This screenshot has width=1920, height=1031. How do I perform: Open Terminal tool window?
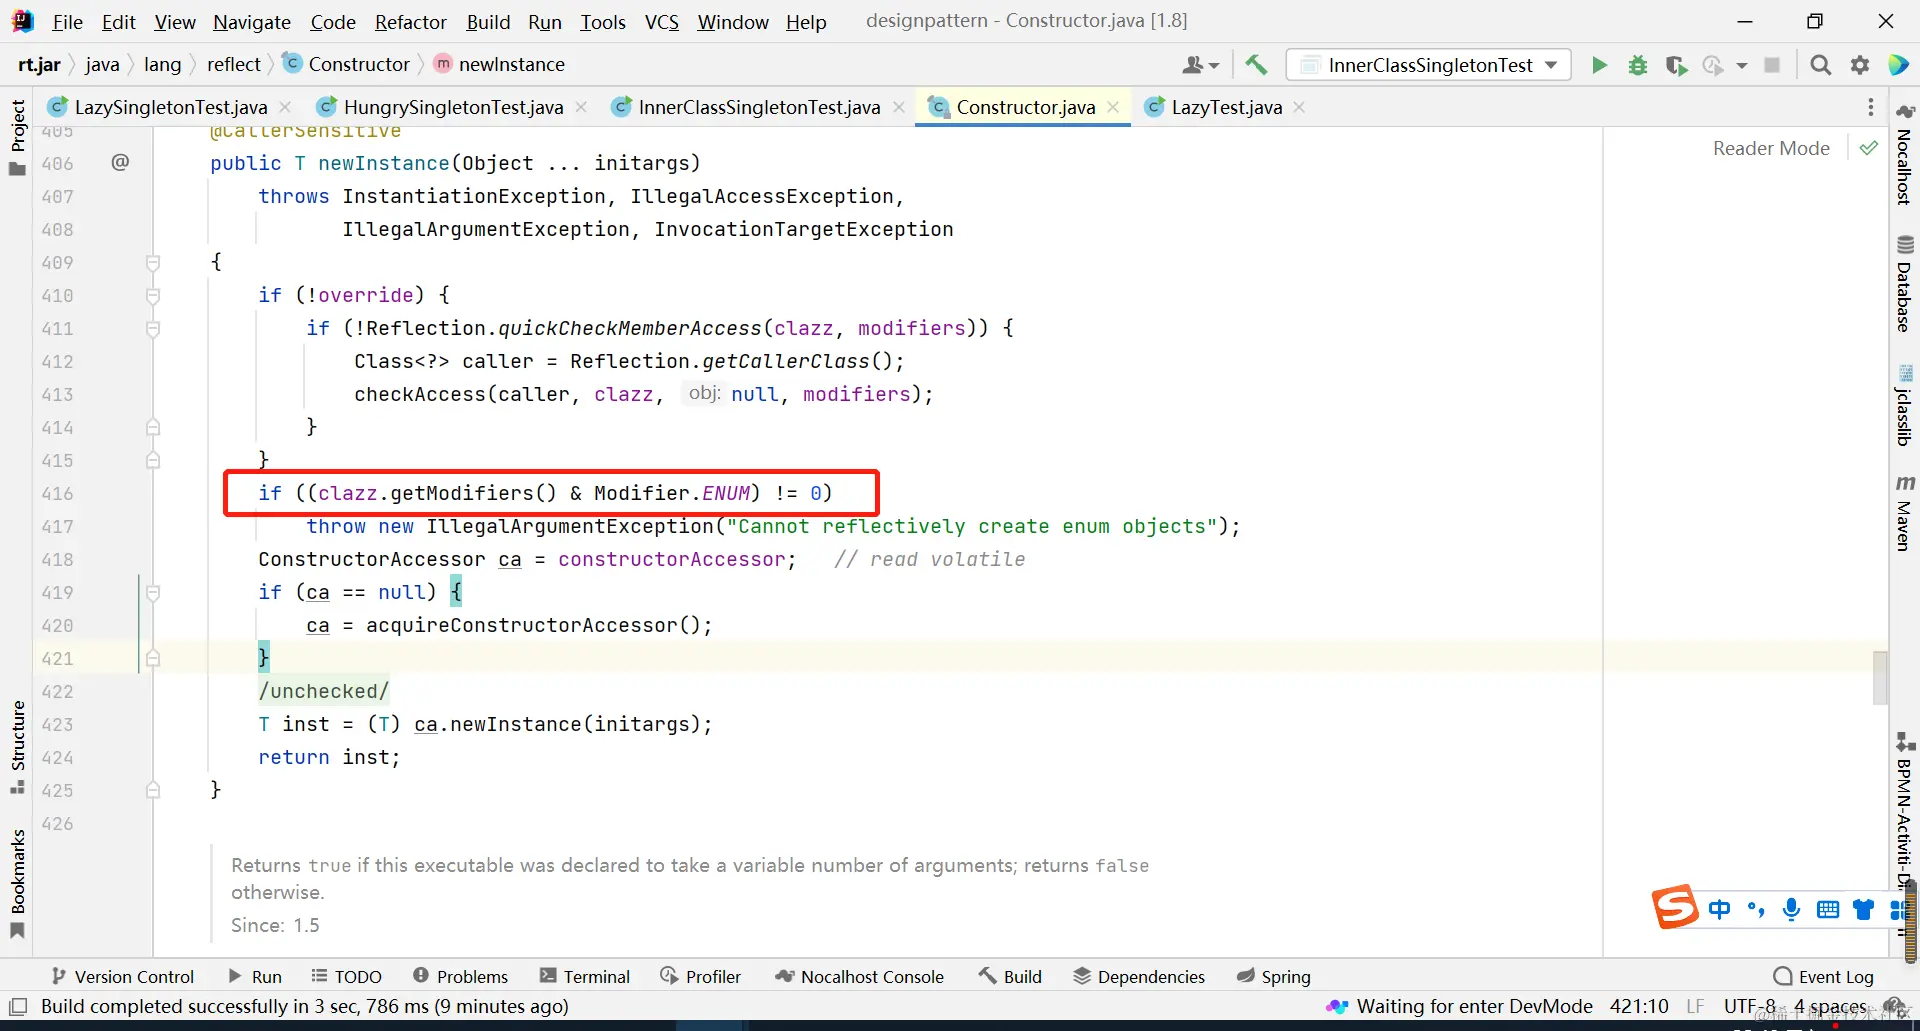[x=585, y=976]
